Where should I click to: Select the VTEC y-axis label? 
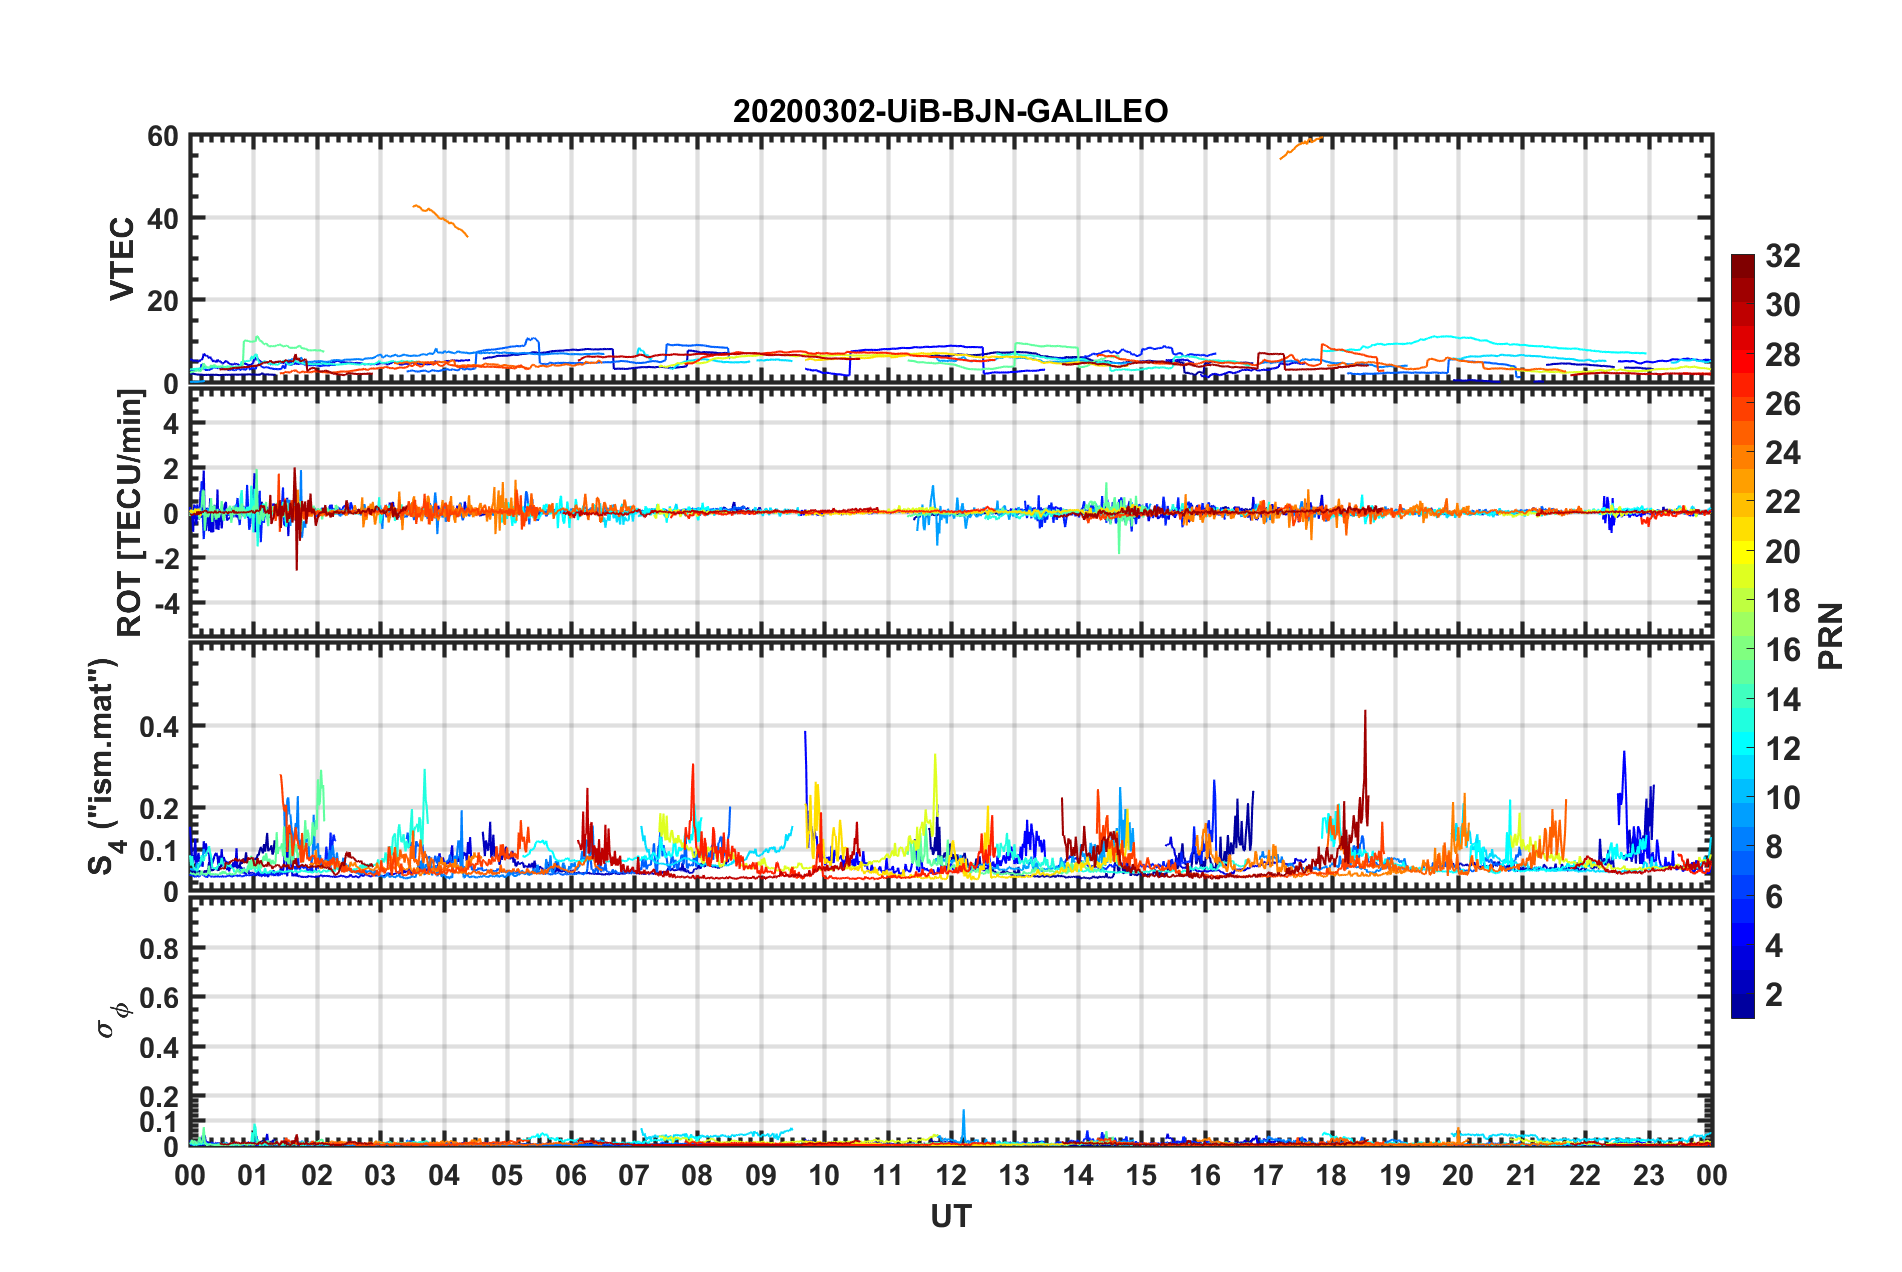point(122,259)
